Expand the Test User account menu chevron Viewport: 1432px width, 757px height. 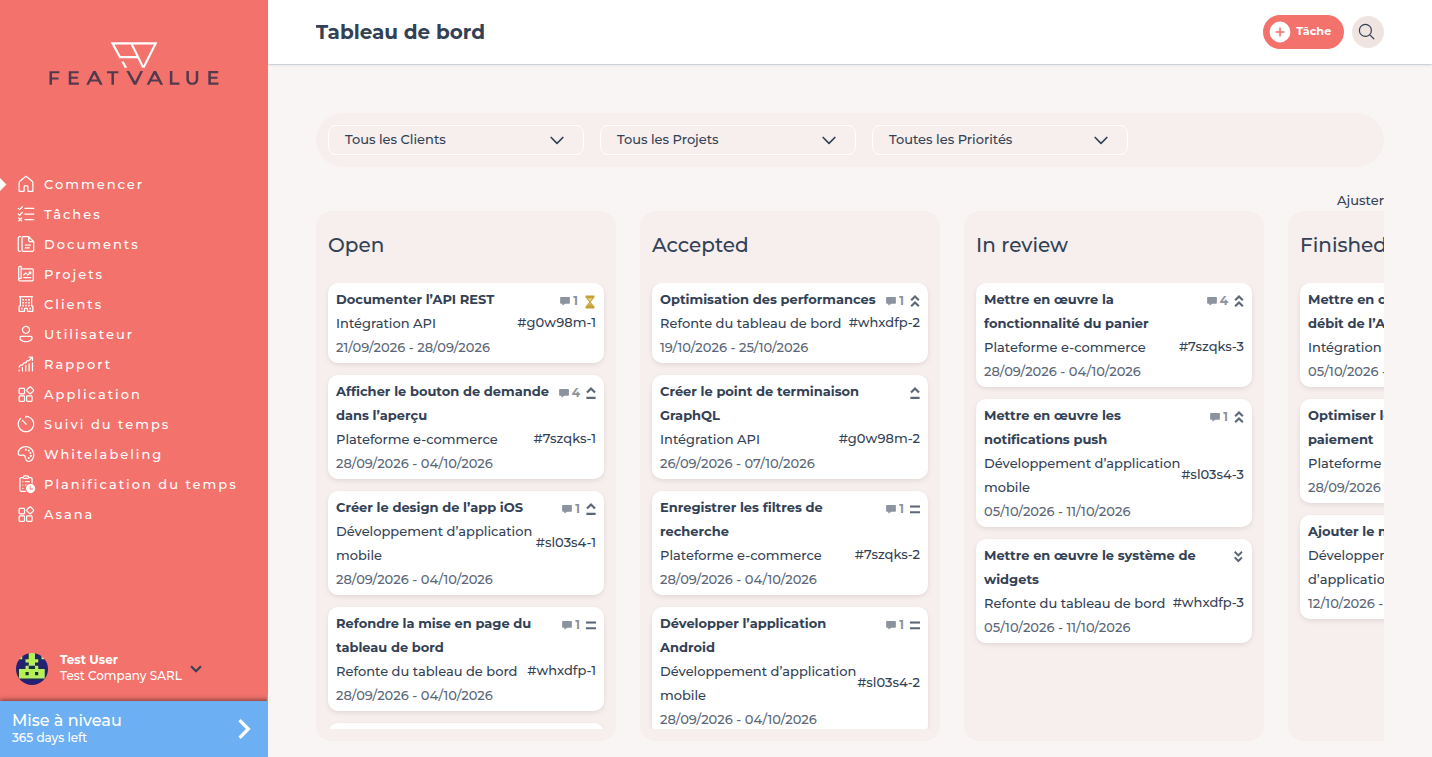click(196, 668)
